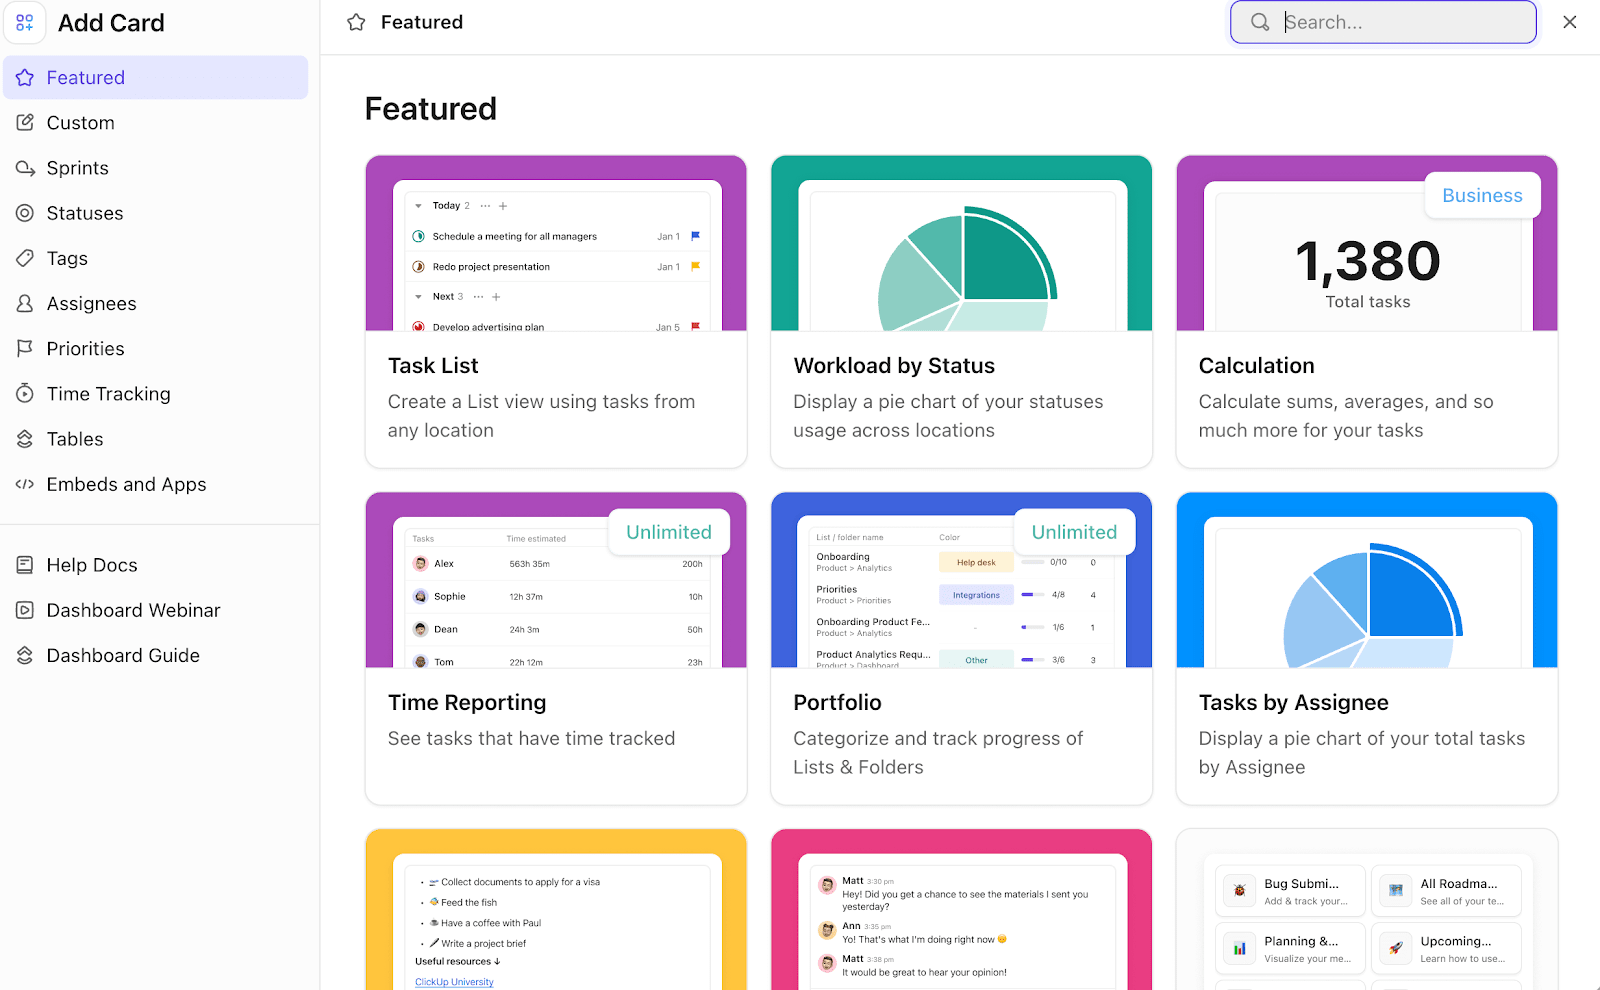Click the Bug Submi... tile in last card
The image size is (1600, 990).
tap(1290, 891)
